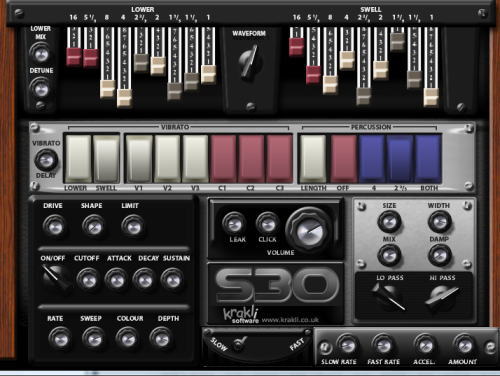Screen dimensions: 500x376
Task: Click the Lower Mix knob
Action: click(x=41, y=53)
